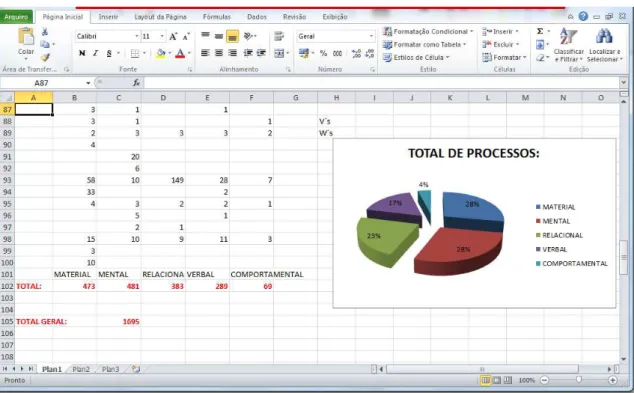634x393 pixels.
Task: Open the Arquivo file tab
Action: point(16,17)
